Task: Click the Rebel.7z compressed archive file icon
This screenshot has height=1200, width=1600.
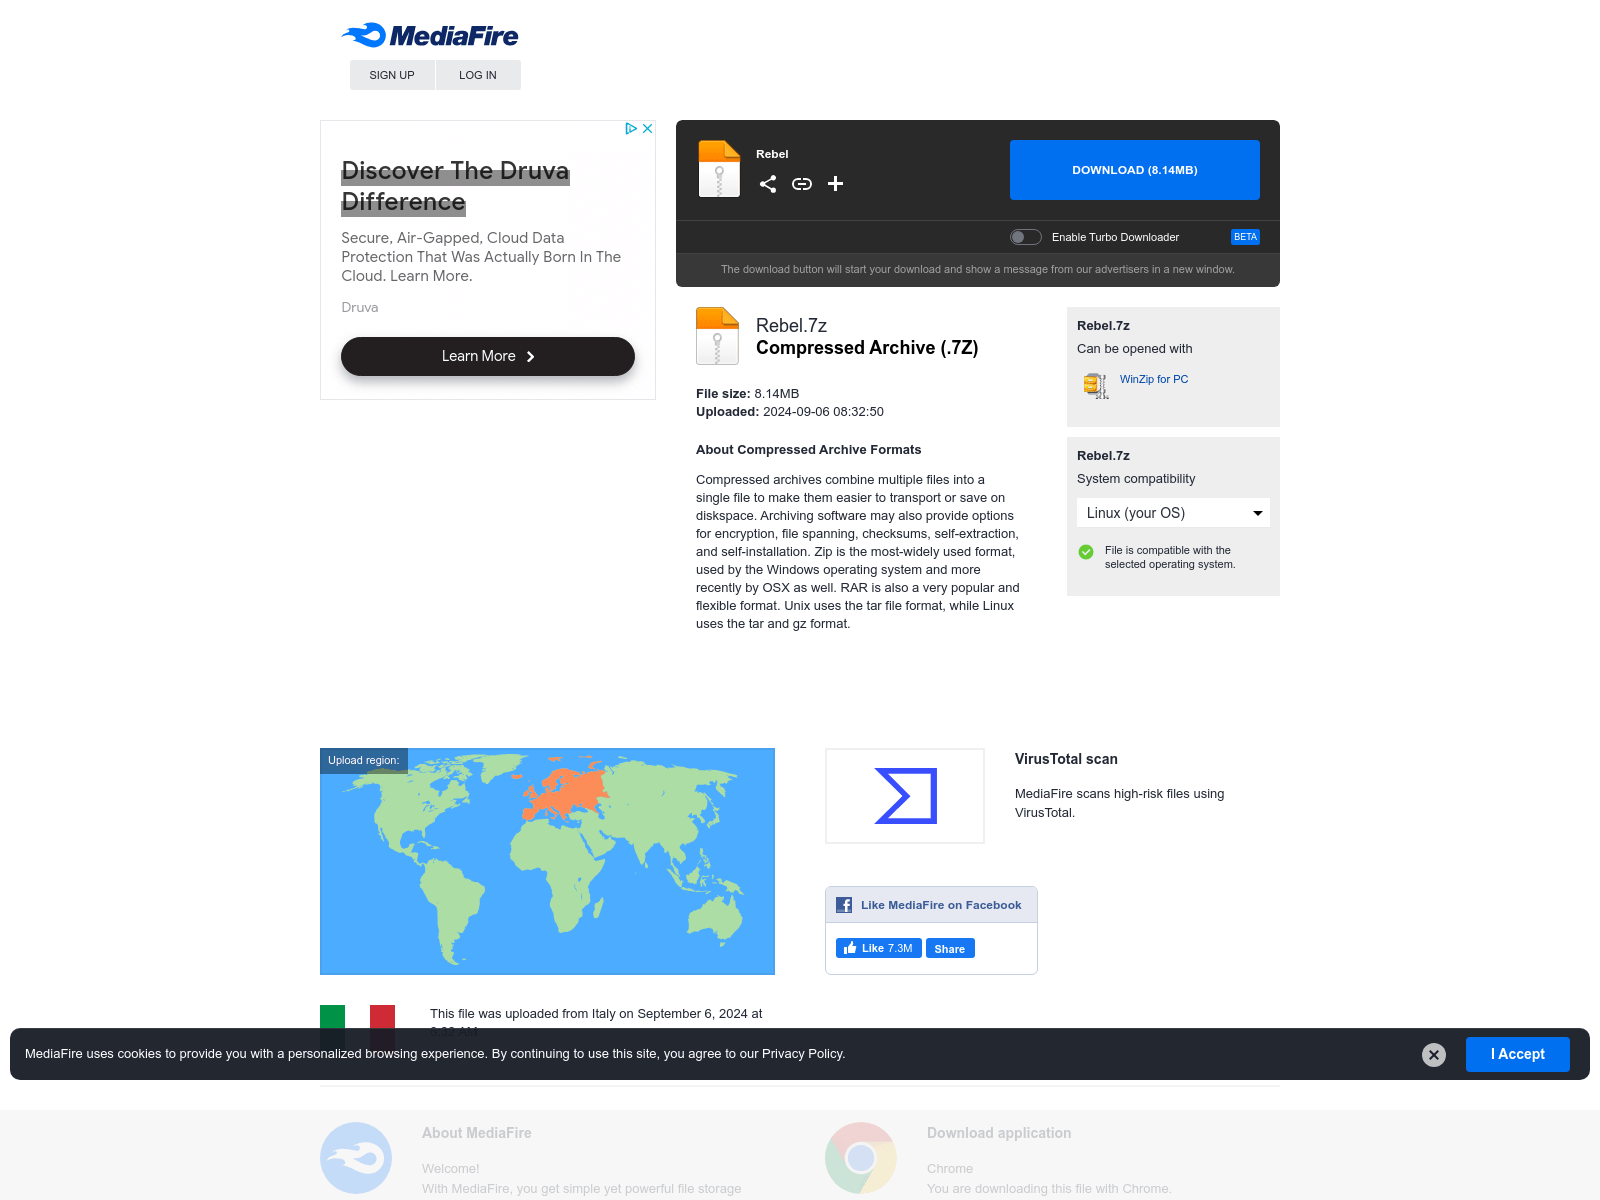Action: pos(717,336)
